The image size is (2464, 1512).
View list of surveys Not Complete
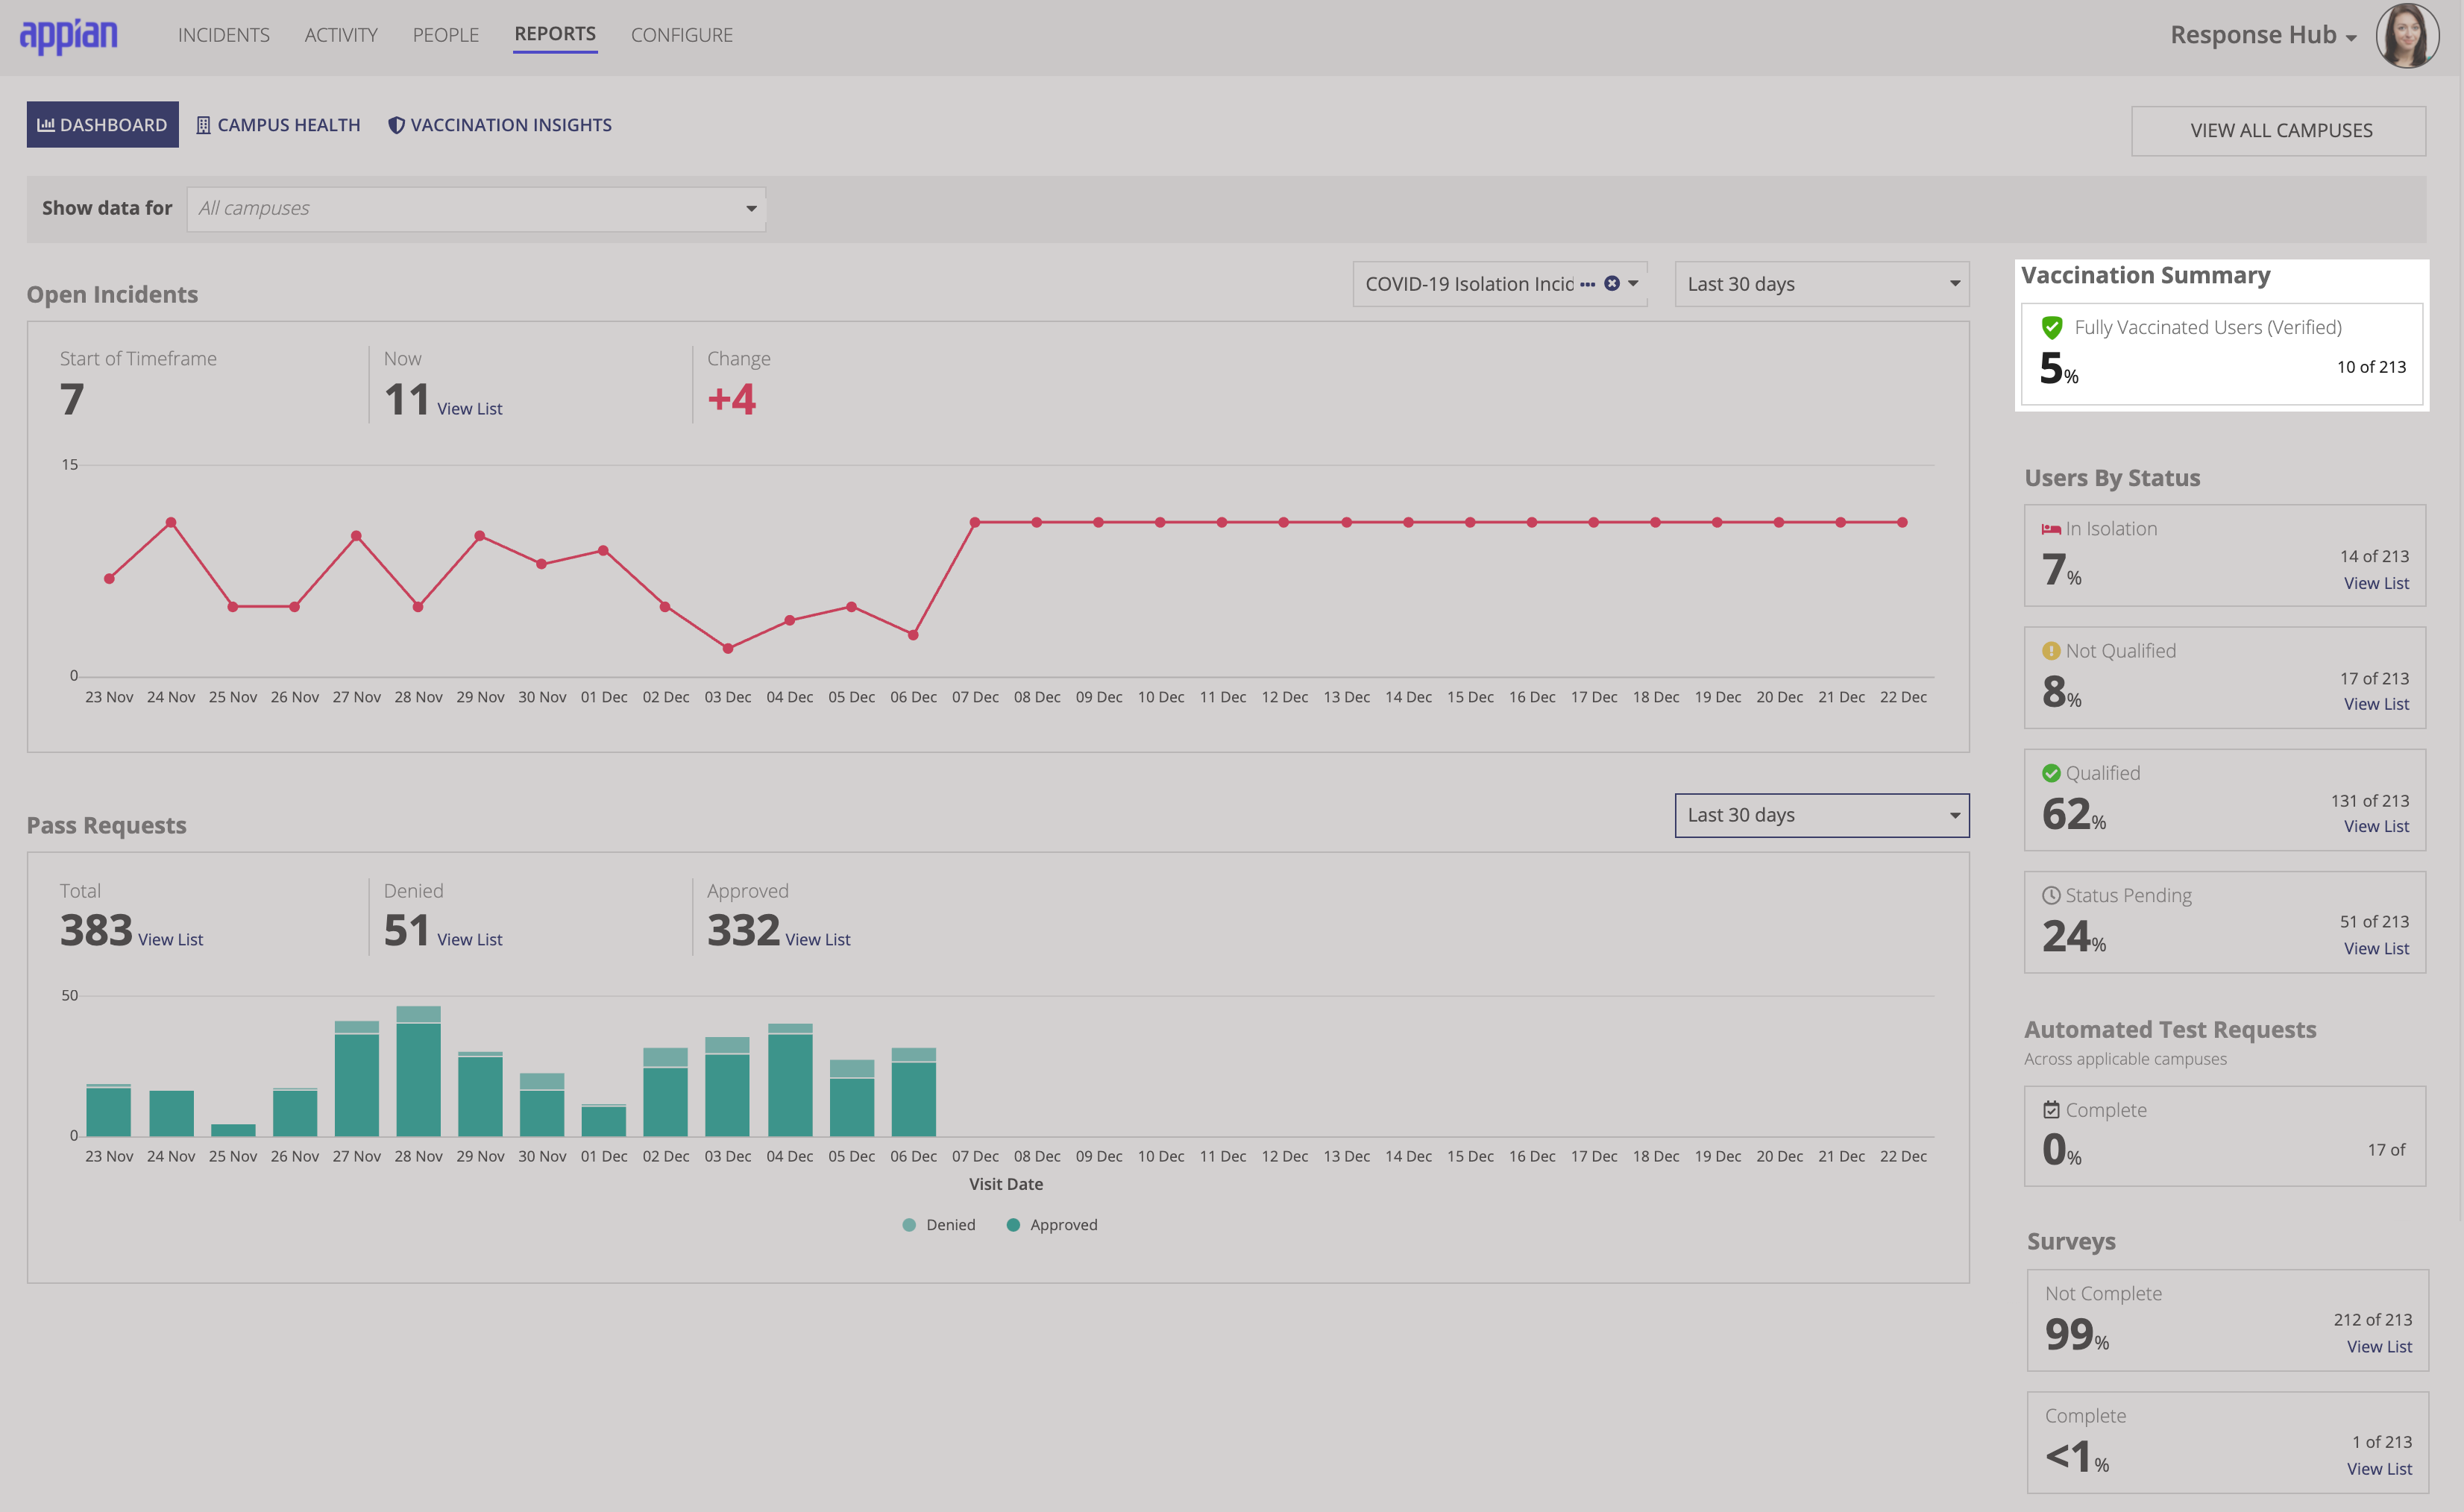pyautogui.click(x=2379, y=1347)
